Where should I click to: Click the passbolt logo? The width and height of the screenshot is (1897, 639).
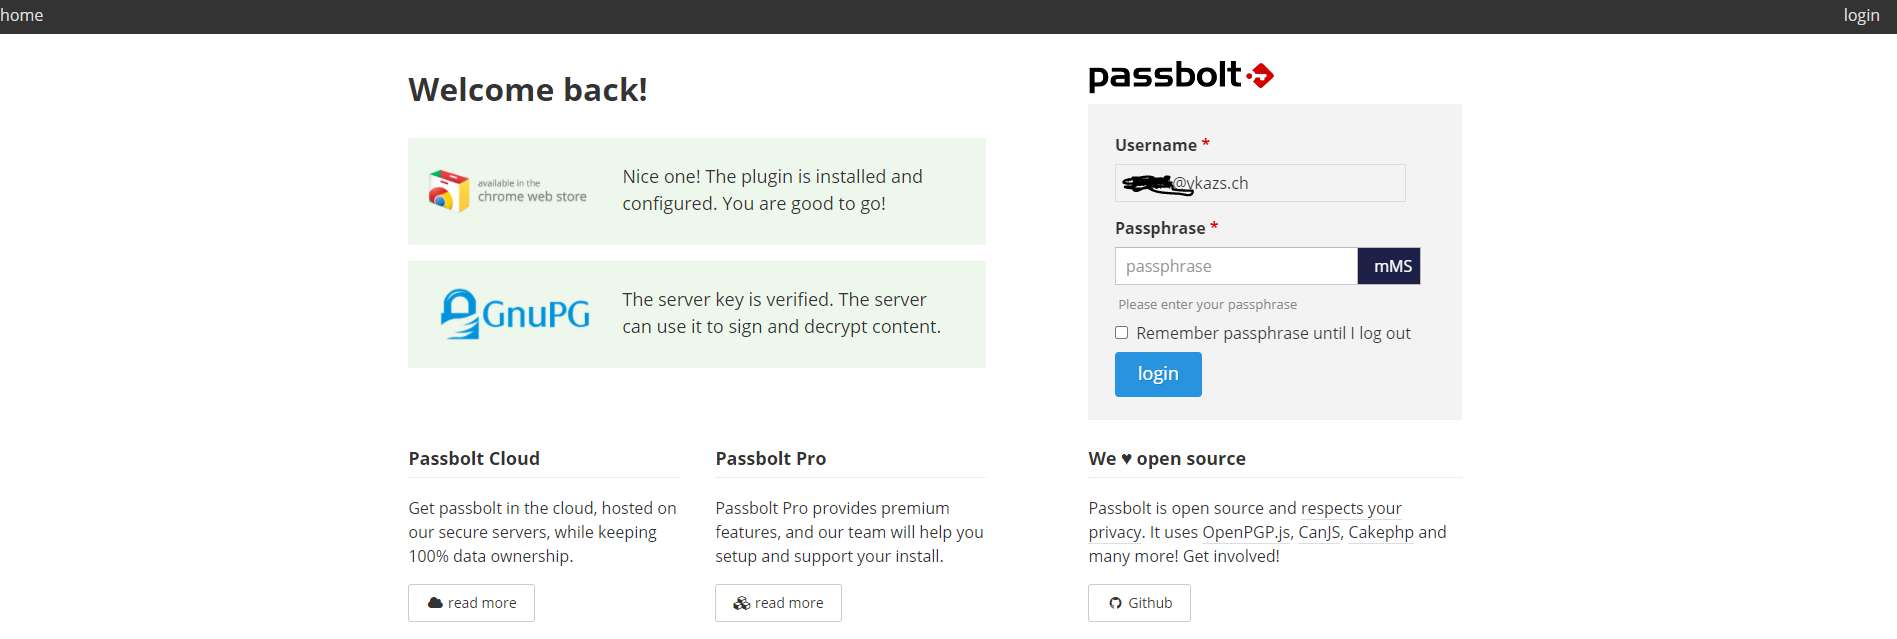[x=1180, y=76]
